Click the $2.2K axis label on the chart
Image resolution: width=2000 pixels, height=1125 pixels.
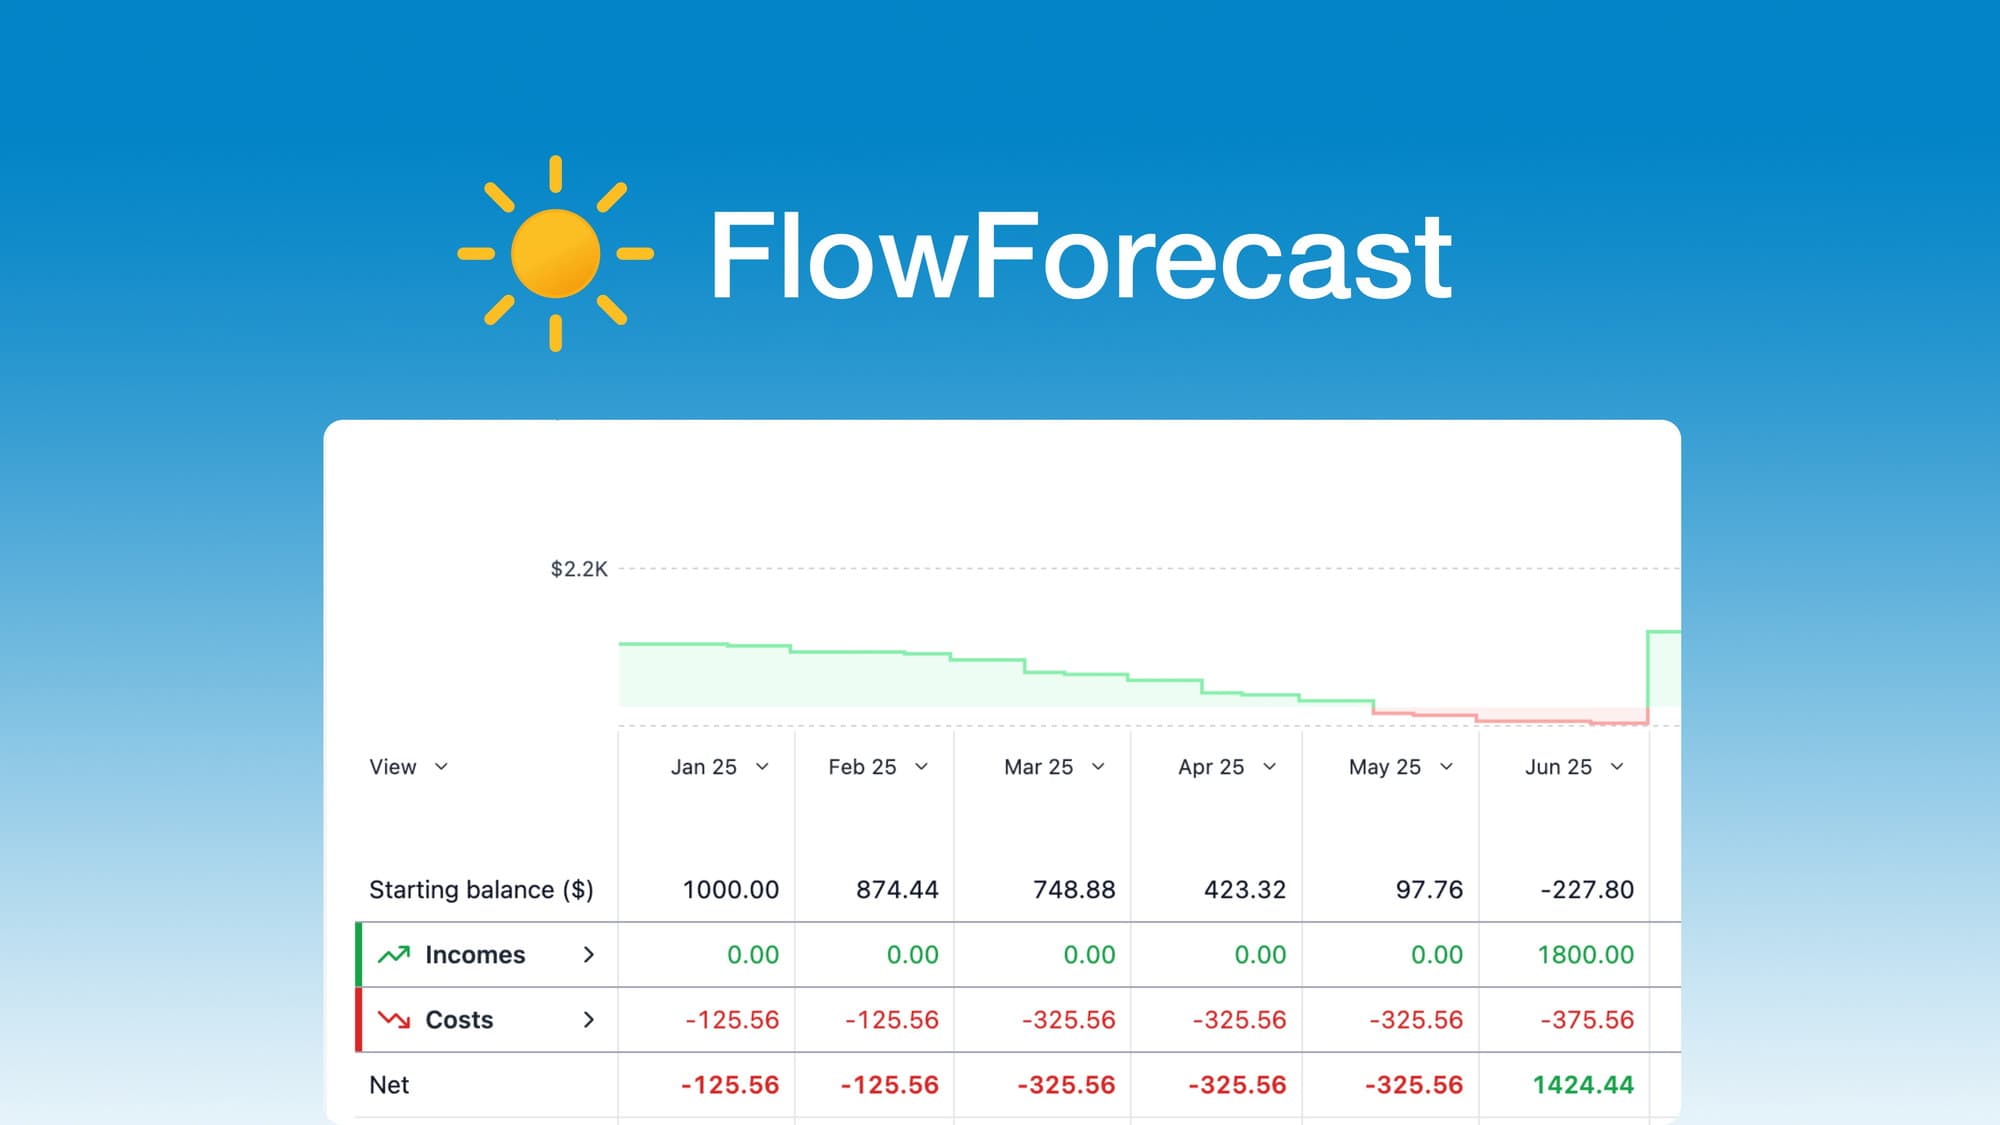(578, 570)
